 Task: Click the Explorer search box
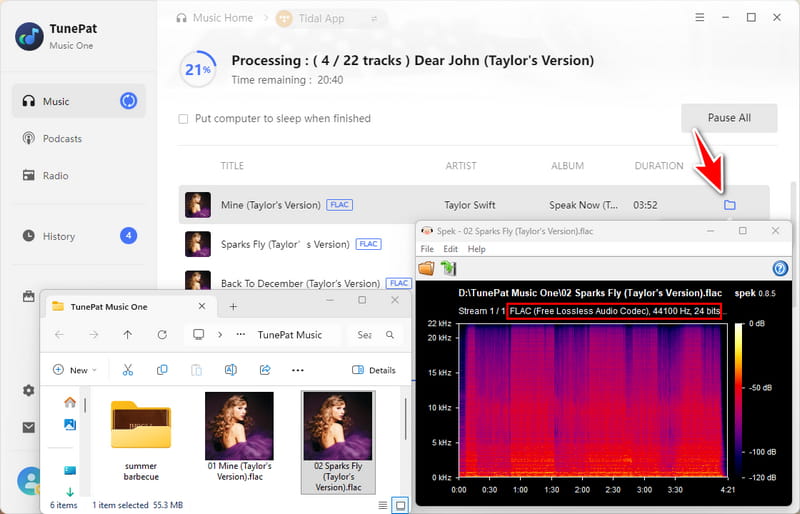(x=376, y=335)
